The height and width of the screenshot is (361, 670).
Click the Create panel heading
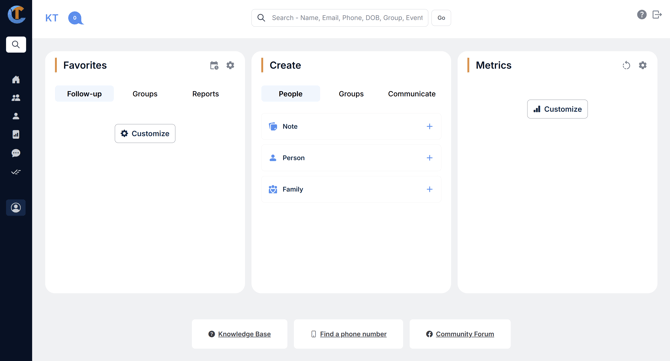285,65
